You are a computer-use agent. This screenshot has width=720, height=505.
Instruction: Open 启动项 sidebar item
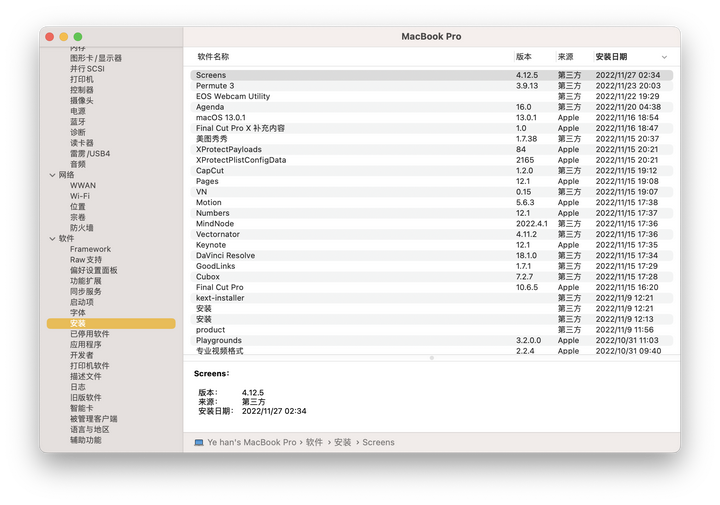pyautogui.click(x=82, y=302)
